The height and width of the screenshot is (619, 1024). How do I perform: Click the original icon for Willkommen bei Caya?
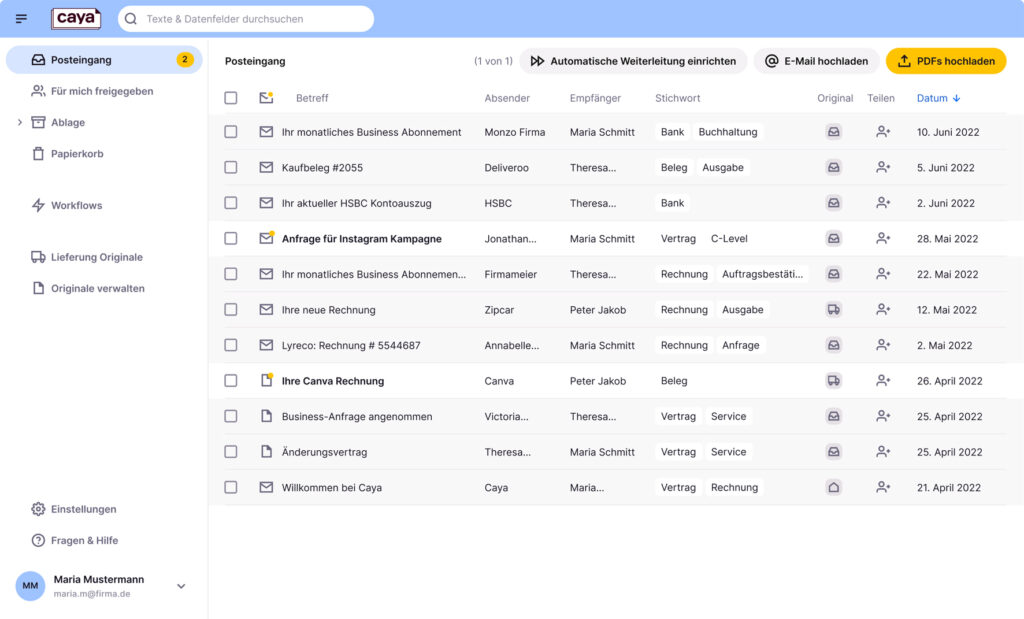[x=834, y=487]
